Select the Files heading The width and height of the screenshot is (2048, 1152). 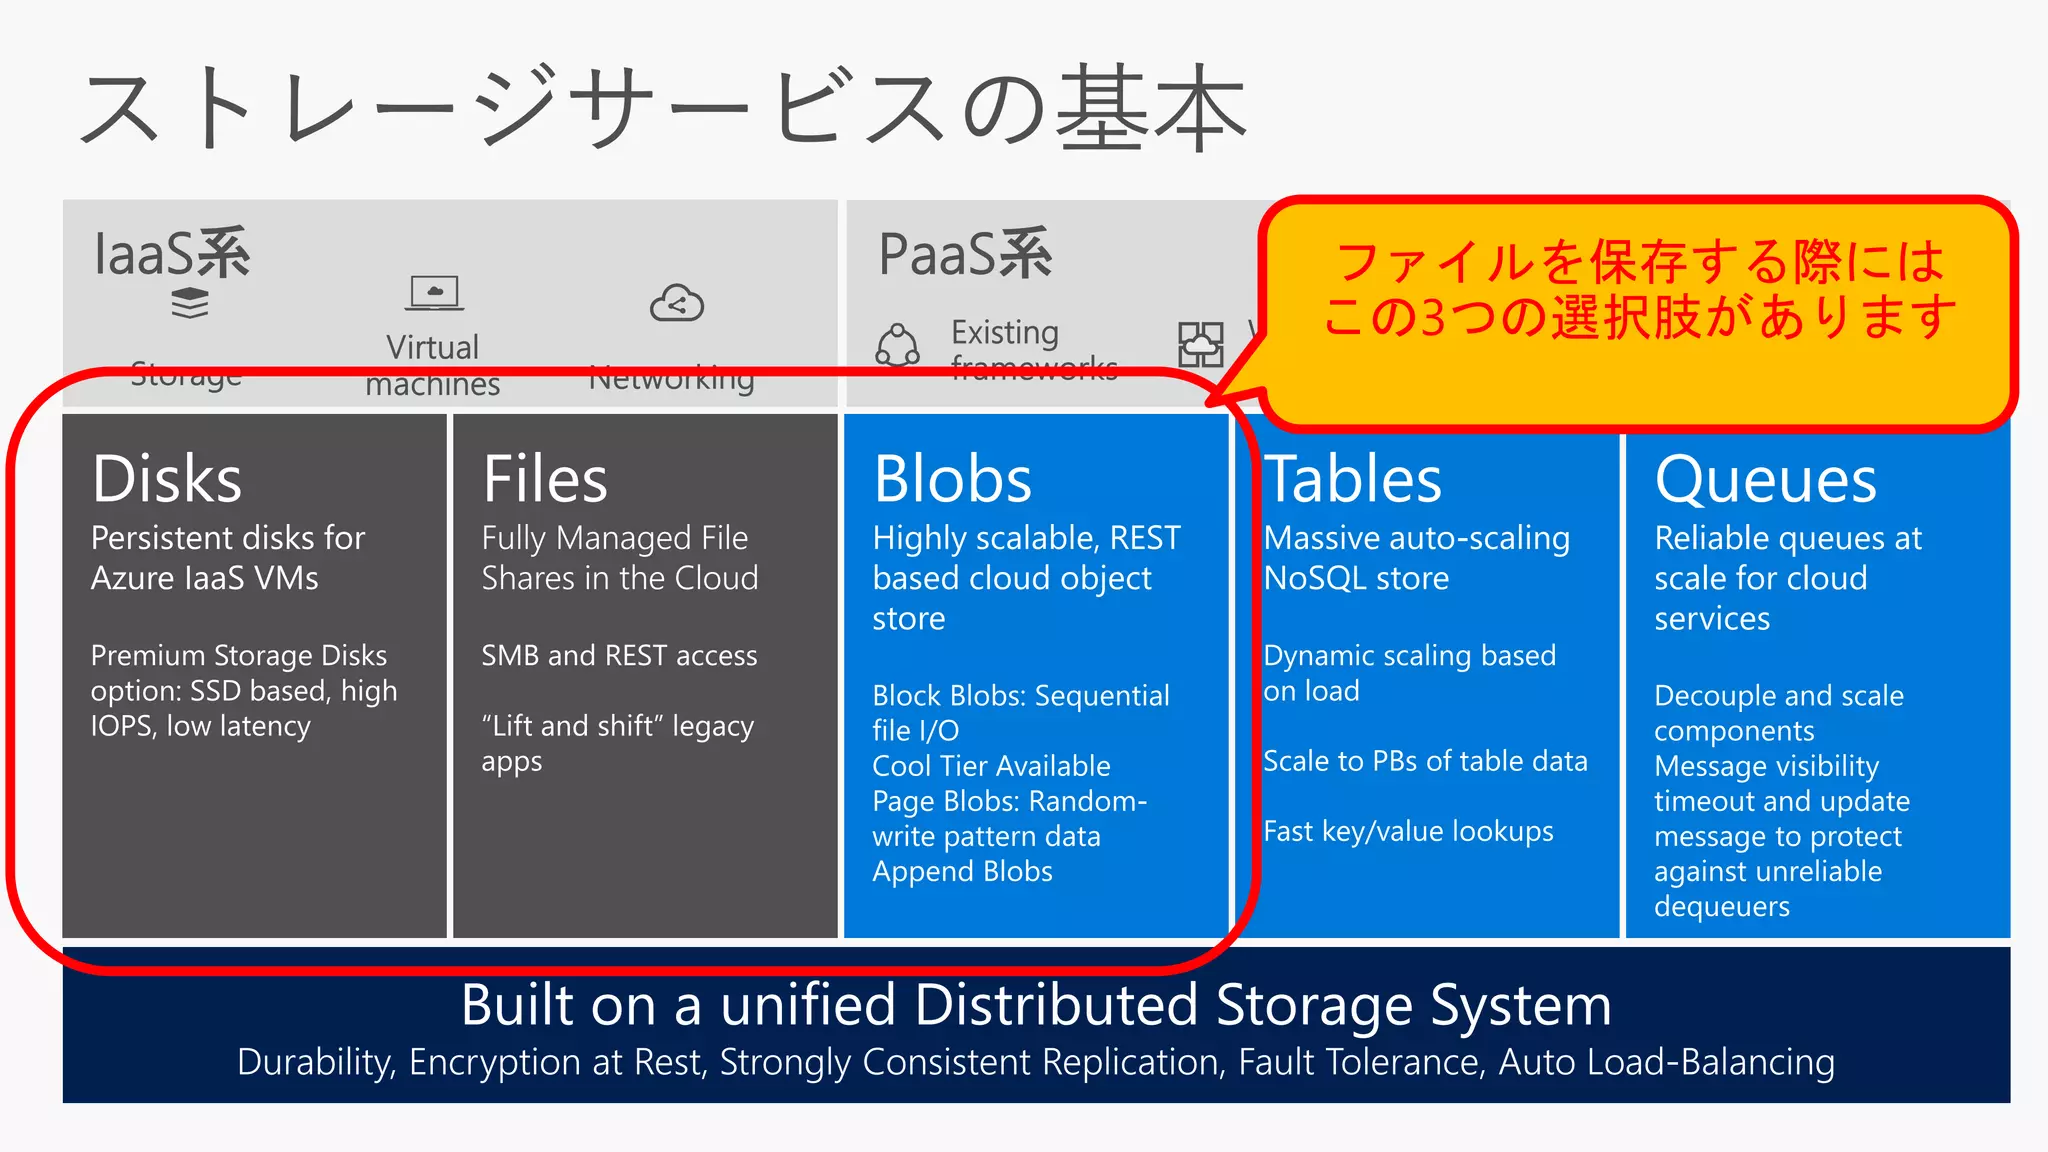[545, 478]
